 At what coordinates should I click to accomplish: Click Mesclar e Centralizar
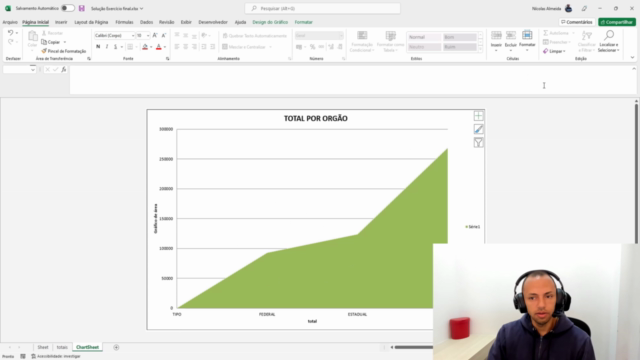[244, 47]
